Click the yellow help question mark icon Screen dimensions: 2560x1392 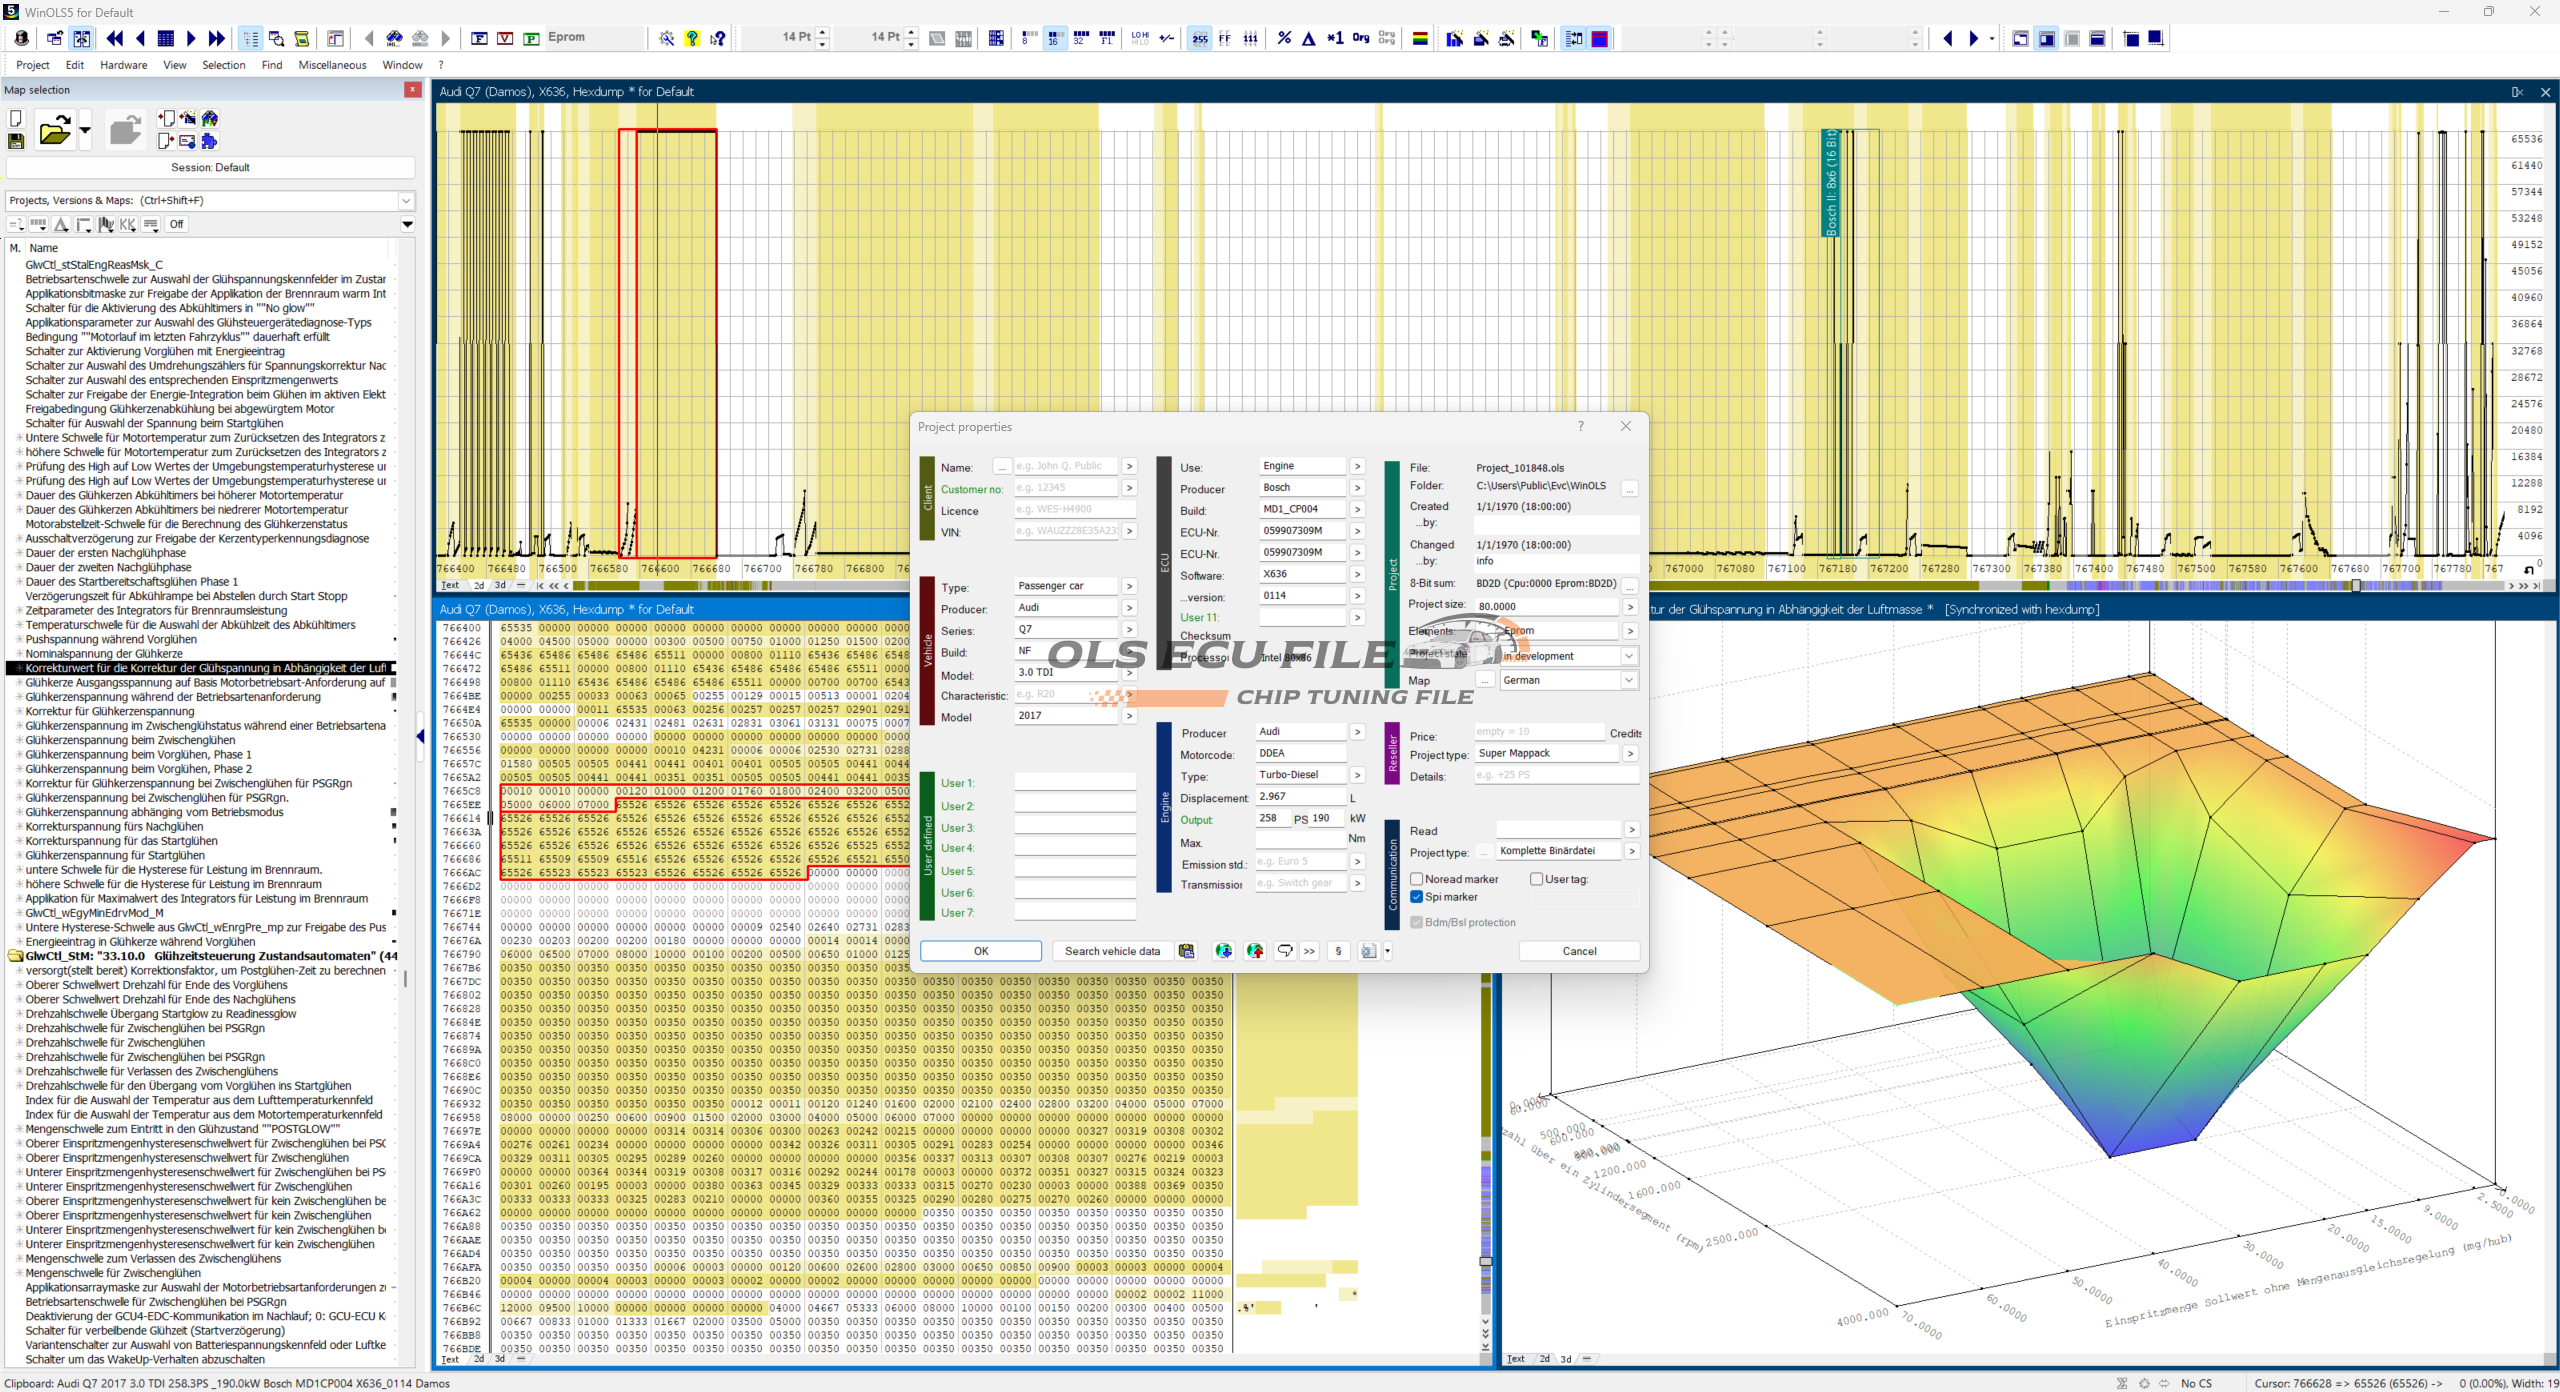click(x=692, y=38)
